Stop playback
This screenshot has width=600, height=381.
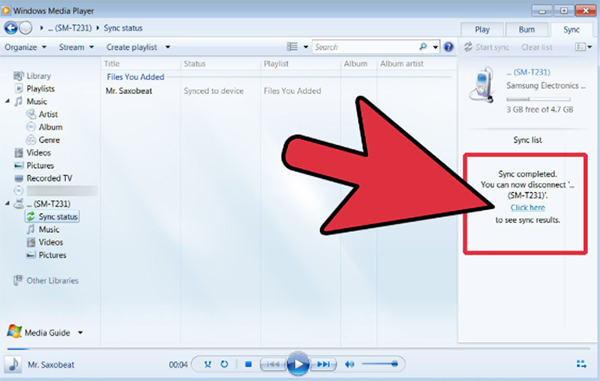point(248,364)
